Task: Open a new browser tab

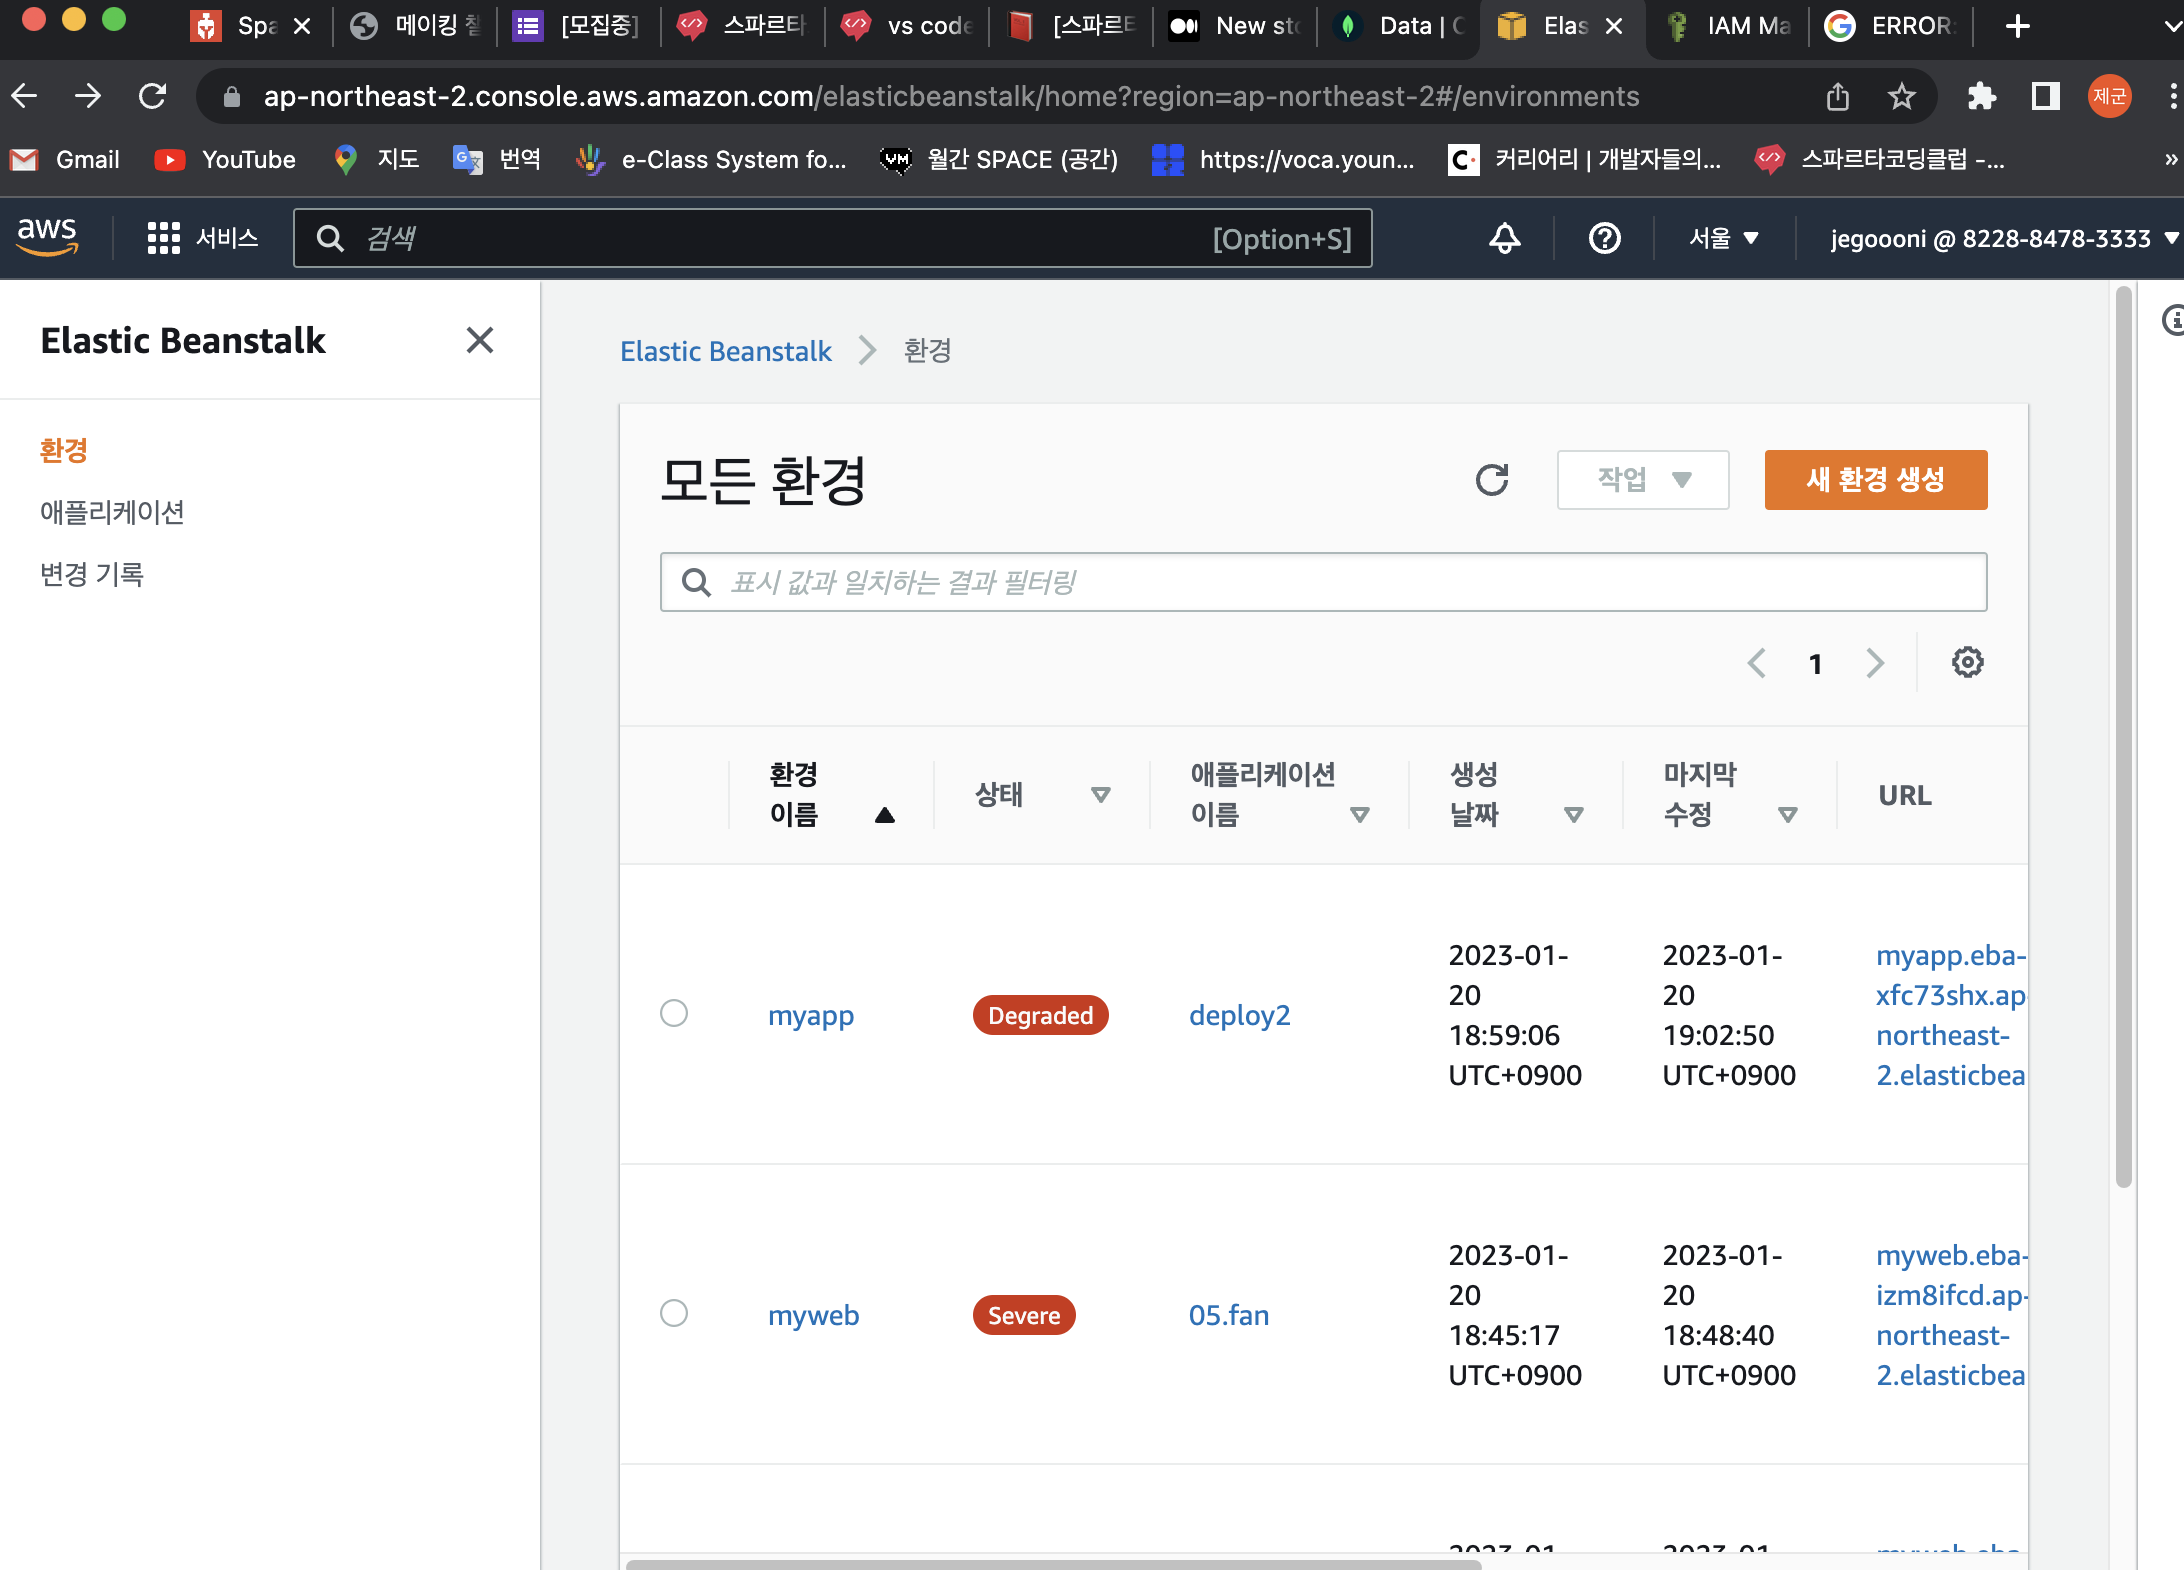Action: pos(2018,26)
